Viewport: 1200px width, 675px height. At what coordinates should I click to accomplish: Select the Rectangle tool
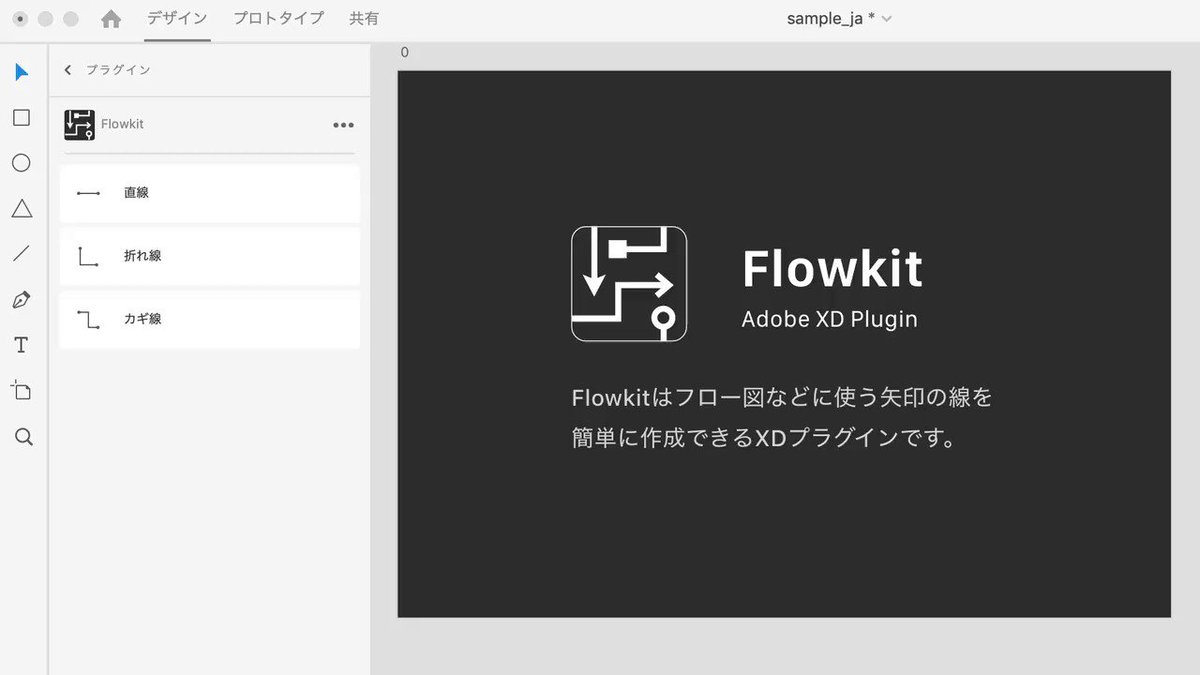point(21,118)
